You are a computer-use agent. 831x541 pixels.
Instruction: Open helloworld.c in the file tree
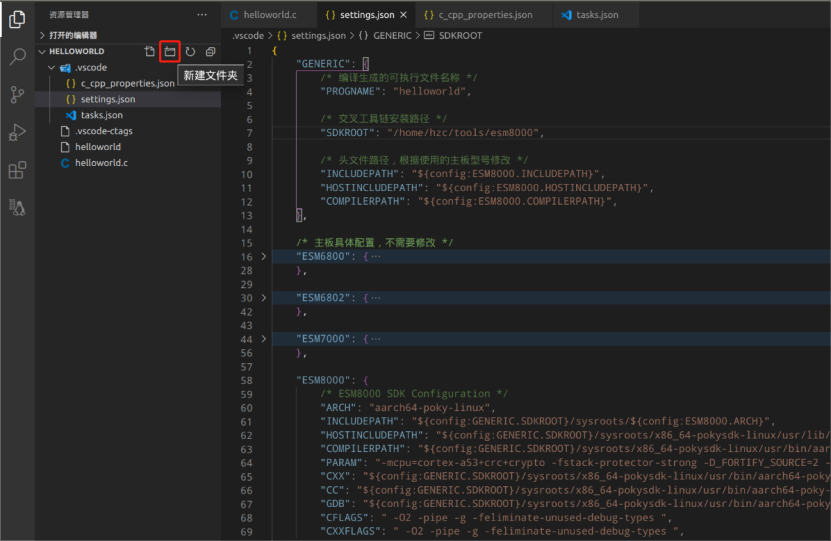point(128,163)
